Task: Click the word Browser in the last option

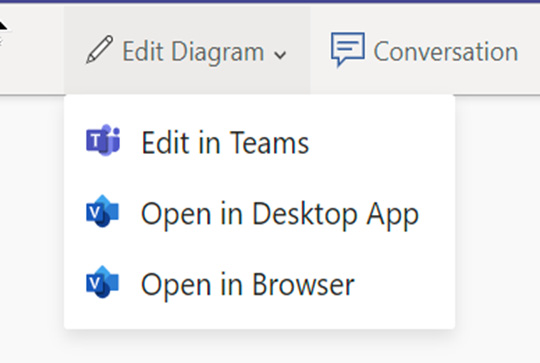Action: coord(303,284)
